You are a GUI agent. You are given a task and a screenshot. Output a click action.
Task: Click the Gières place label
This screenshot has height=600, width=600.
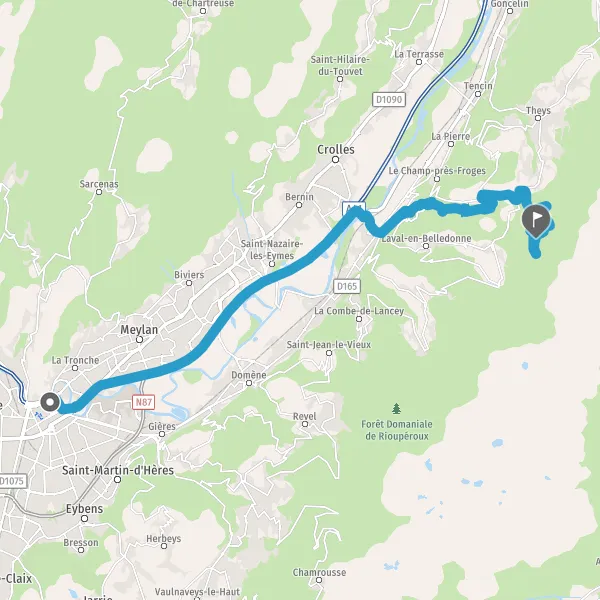pos(162,426)
